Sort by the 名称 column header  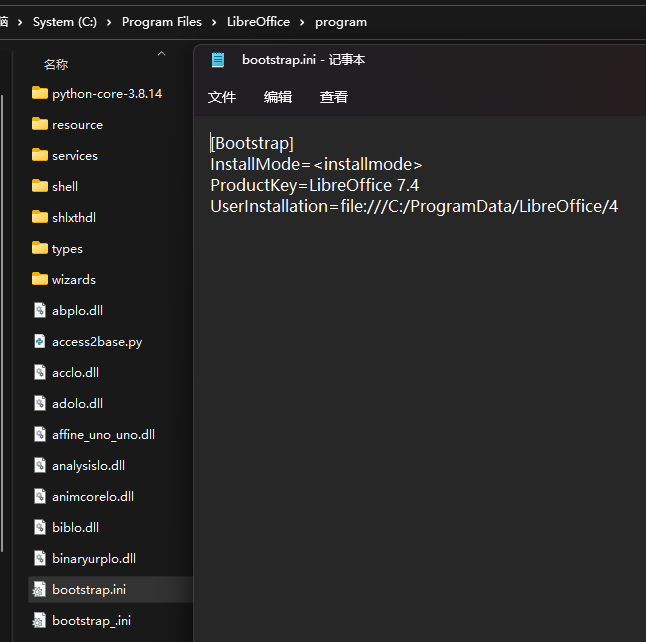[56, 65]
